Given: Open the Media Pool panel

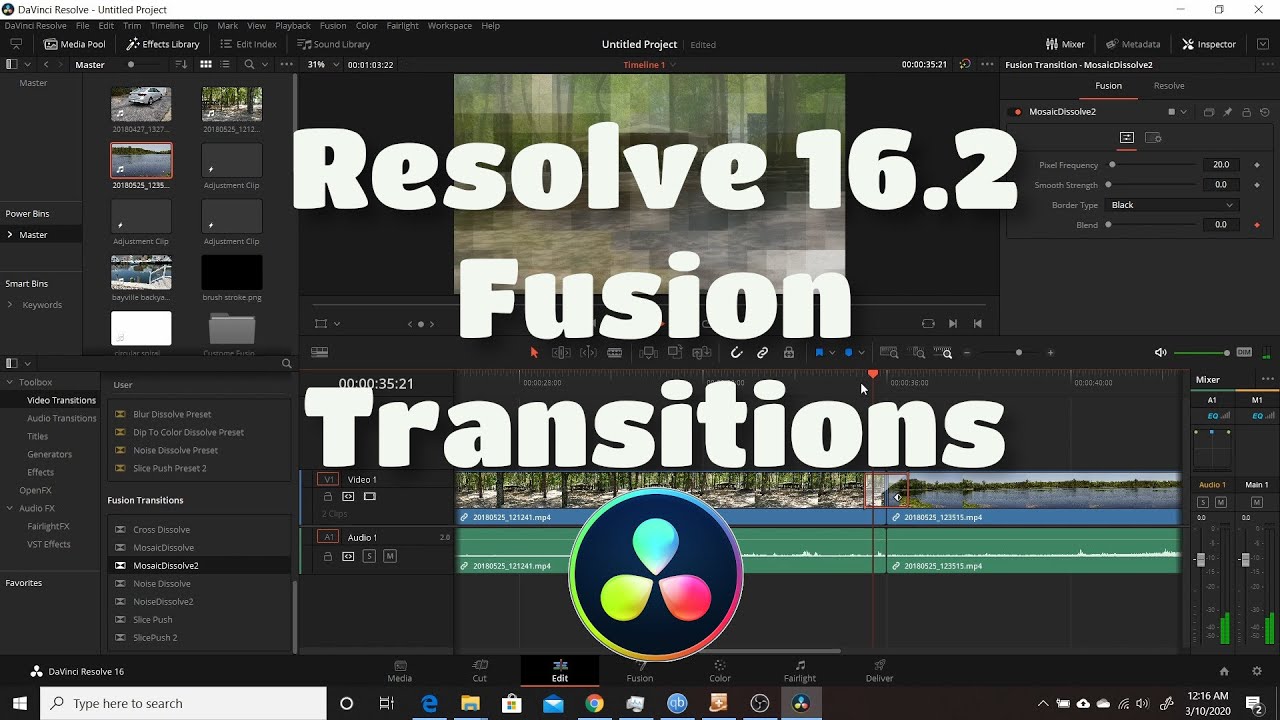Looking at the screenshot, I should 75,44.
